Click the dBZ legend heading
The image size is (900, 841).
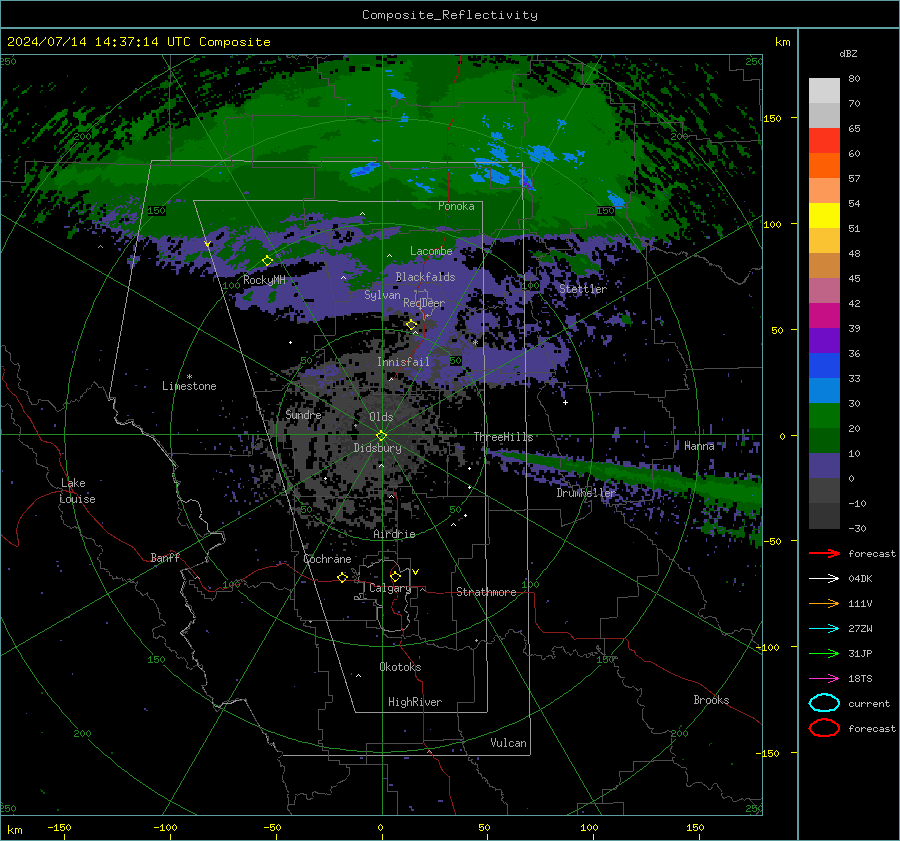click(848, 53)
